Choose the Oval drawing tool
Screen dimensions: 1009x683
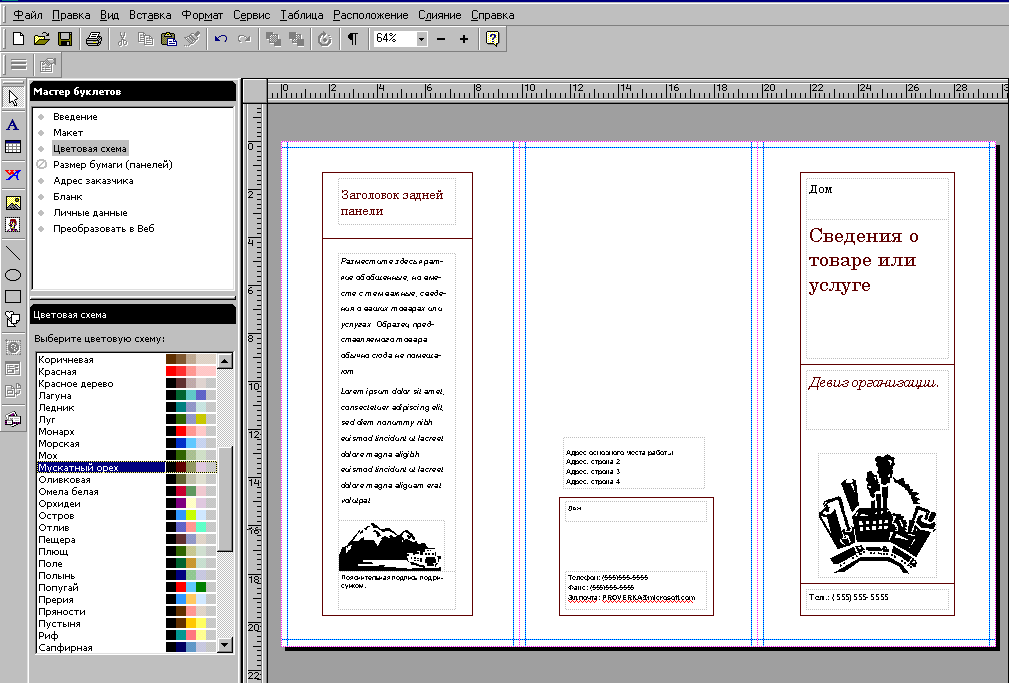[13, 274]
